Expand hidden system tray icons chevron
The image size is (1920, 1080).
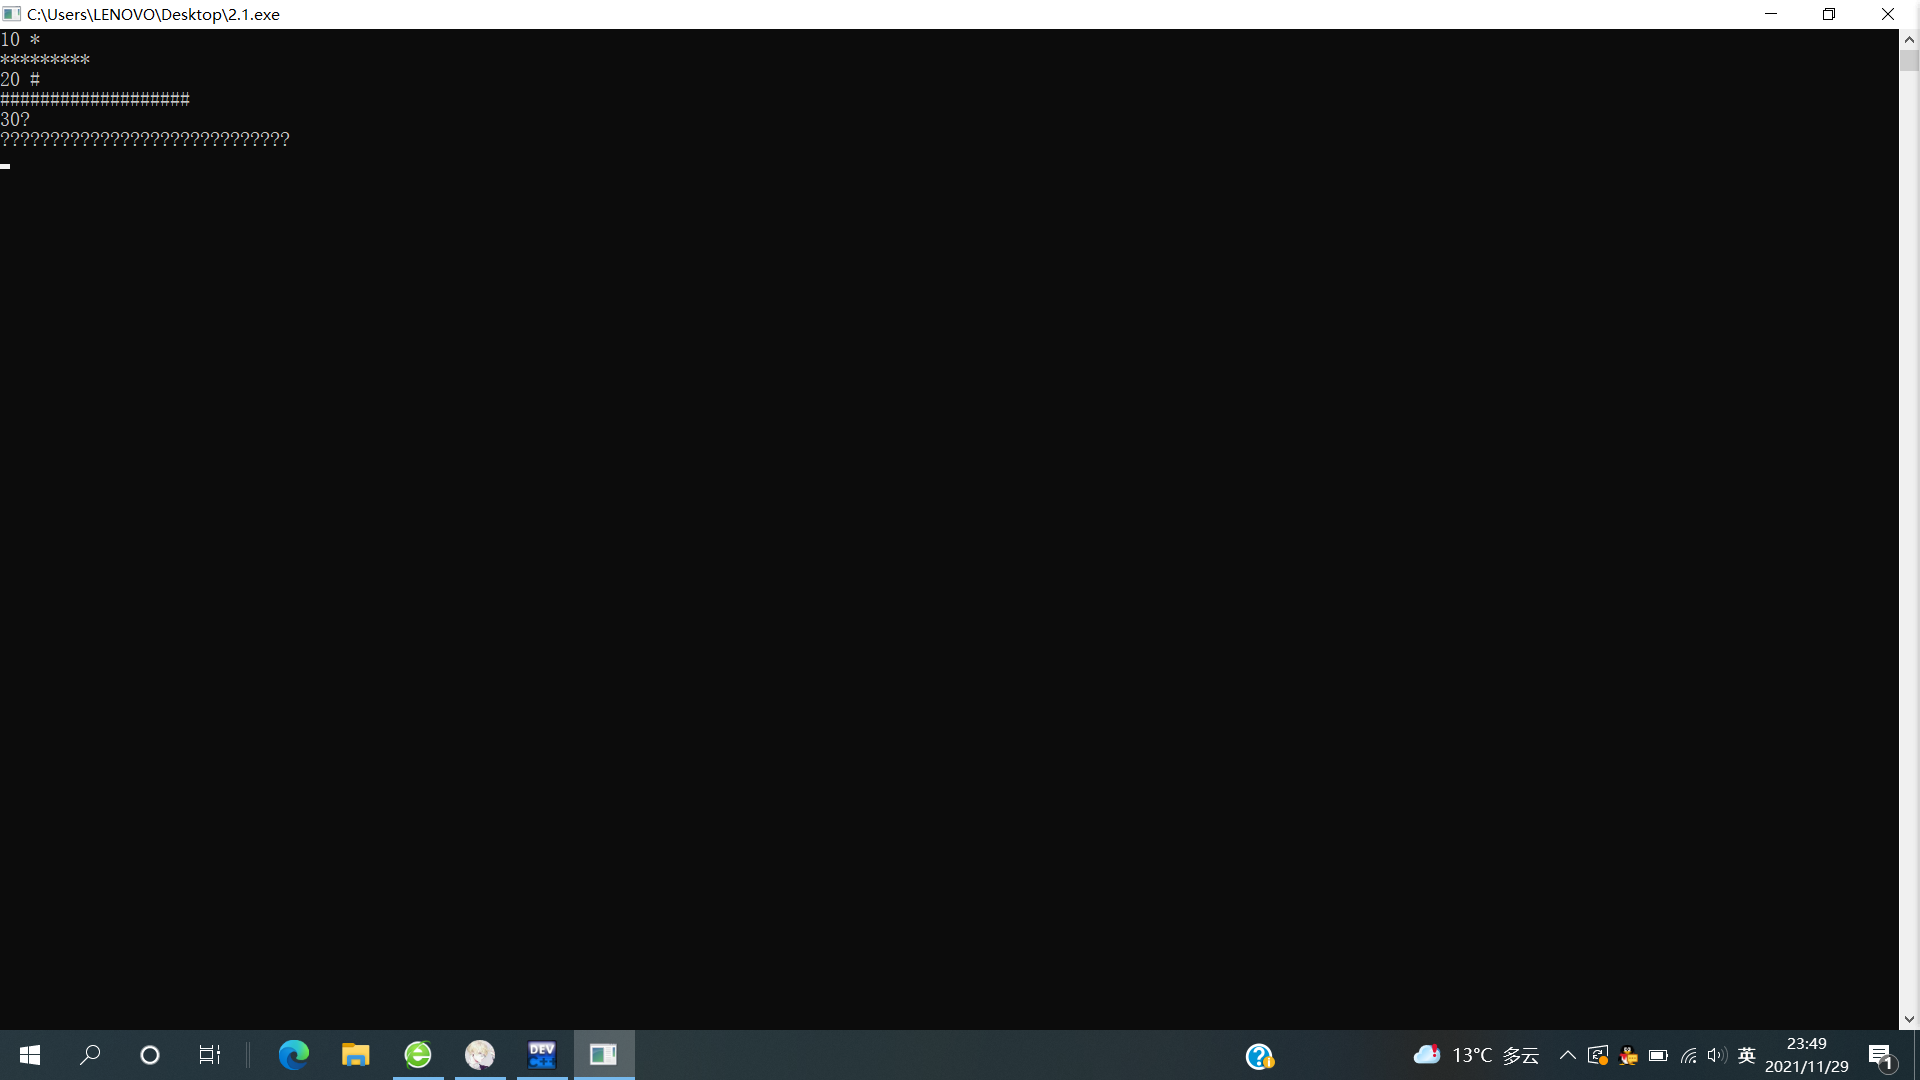[x=1567, y=1055]
